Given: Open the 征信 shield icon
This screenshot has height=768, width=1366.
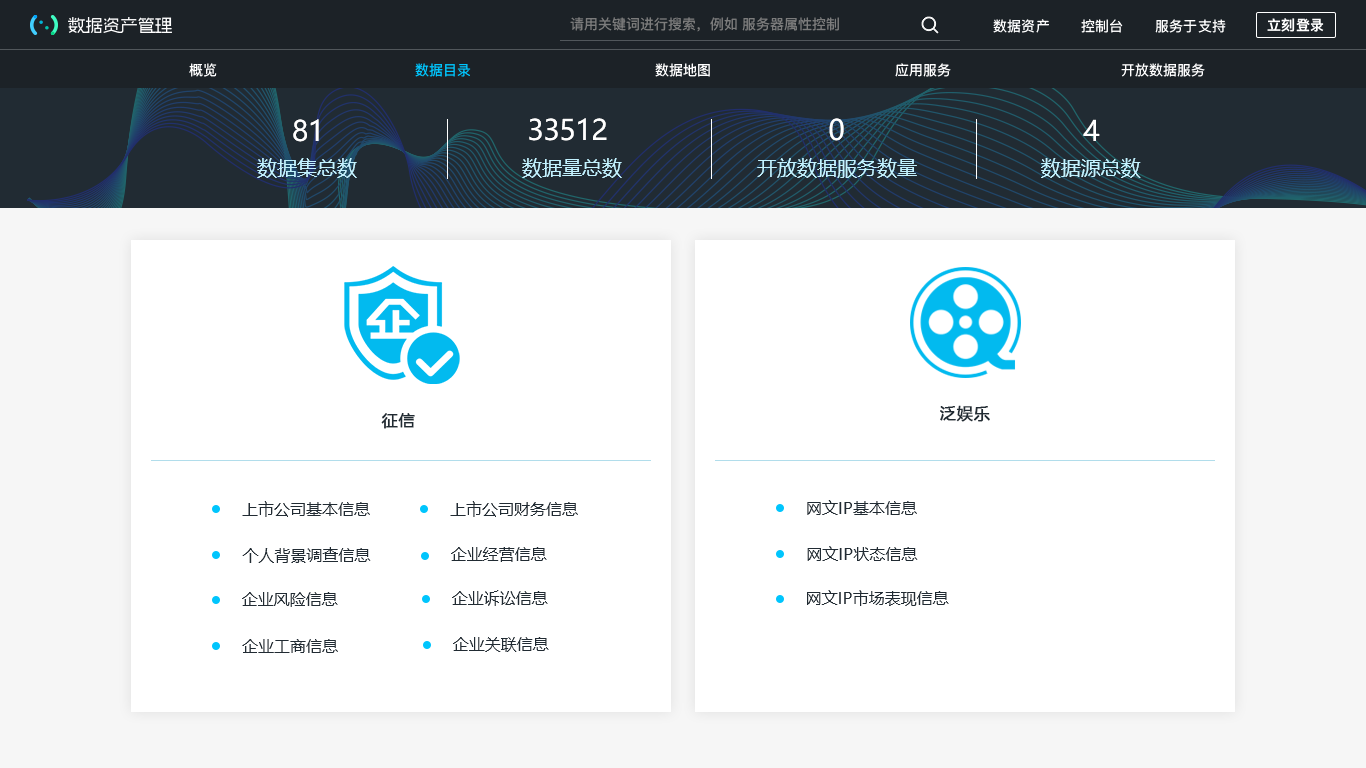Looking at the screenshot, I should coord(401,325).
